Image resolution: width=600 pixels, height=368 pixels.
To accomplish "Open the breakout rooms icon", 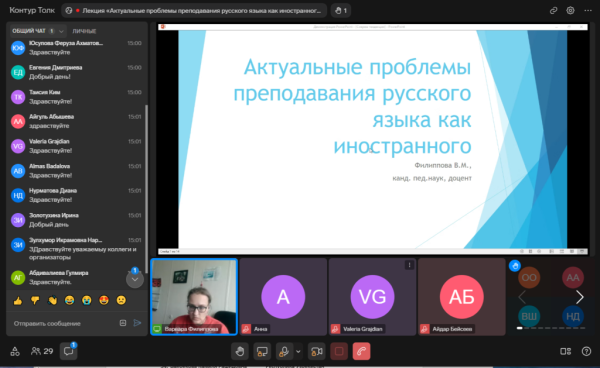I will [x=15, y=351].
